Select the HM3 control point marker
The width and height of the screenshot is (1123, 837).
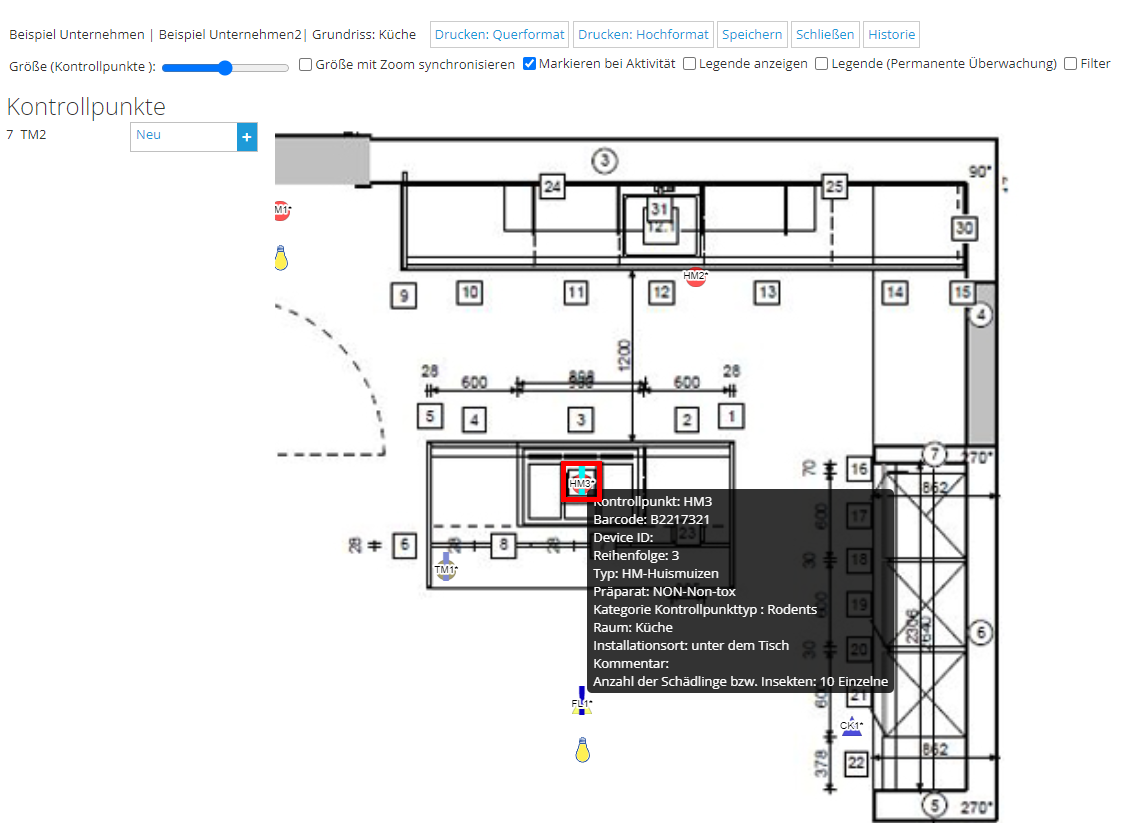(581, 483)
